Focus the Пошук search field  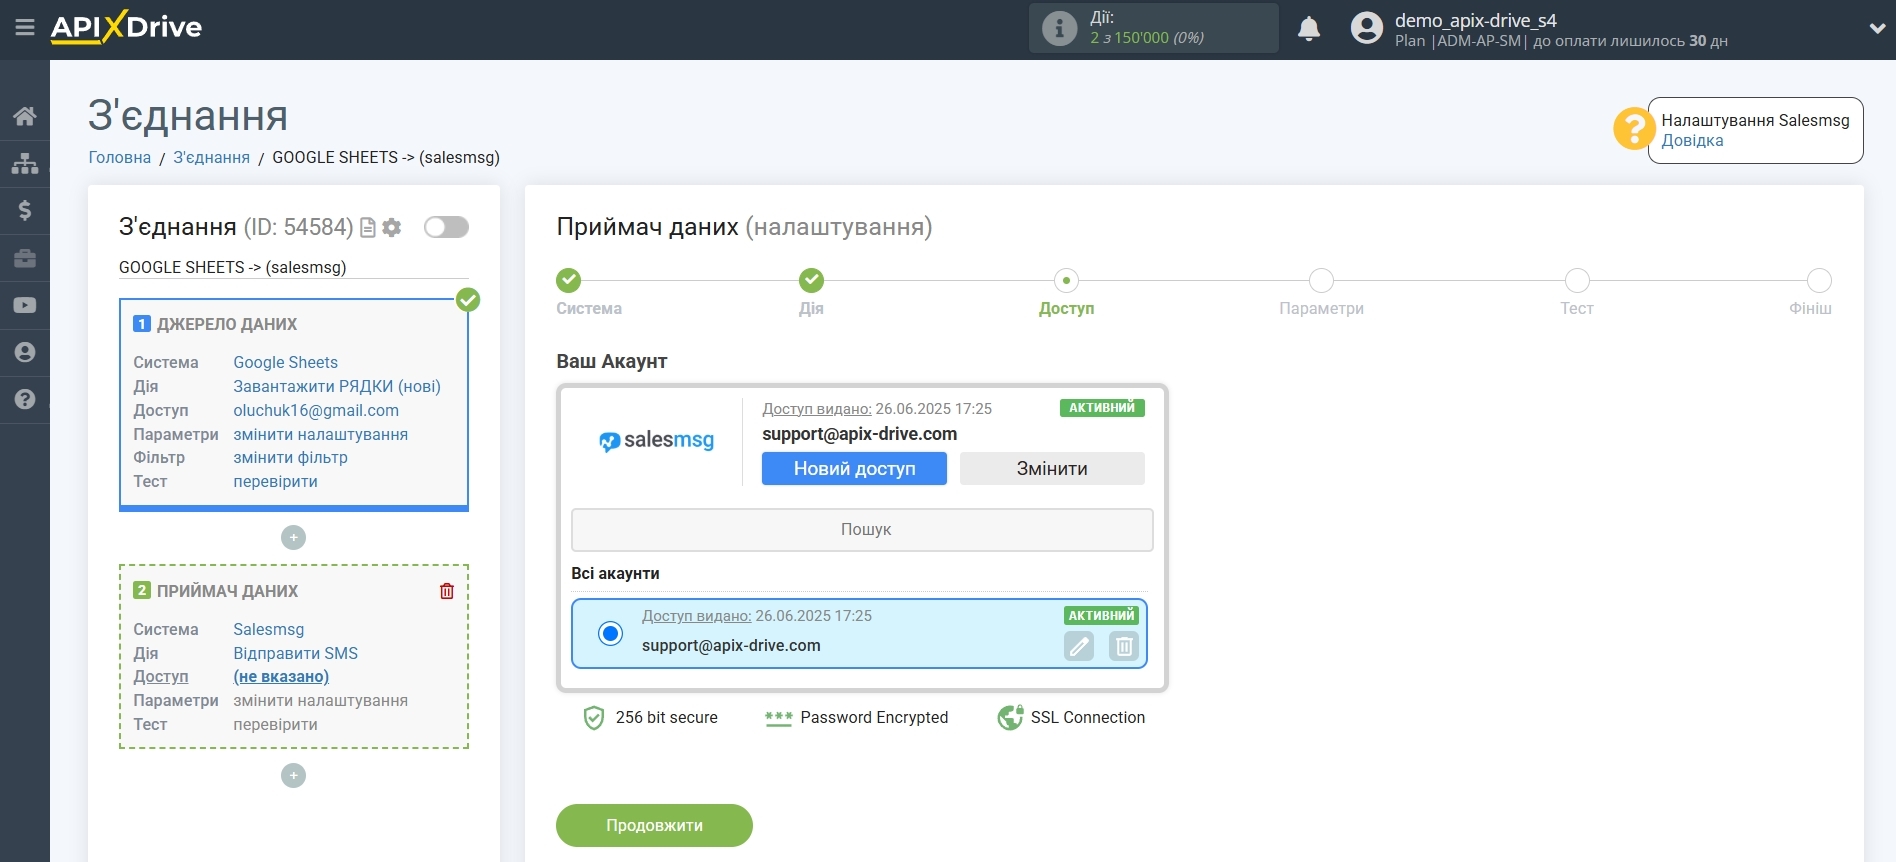click(x=862, y=530)
